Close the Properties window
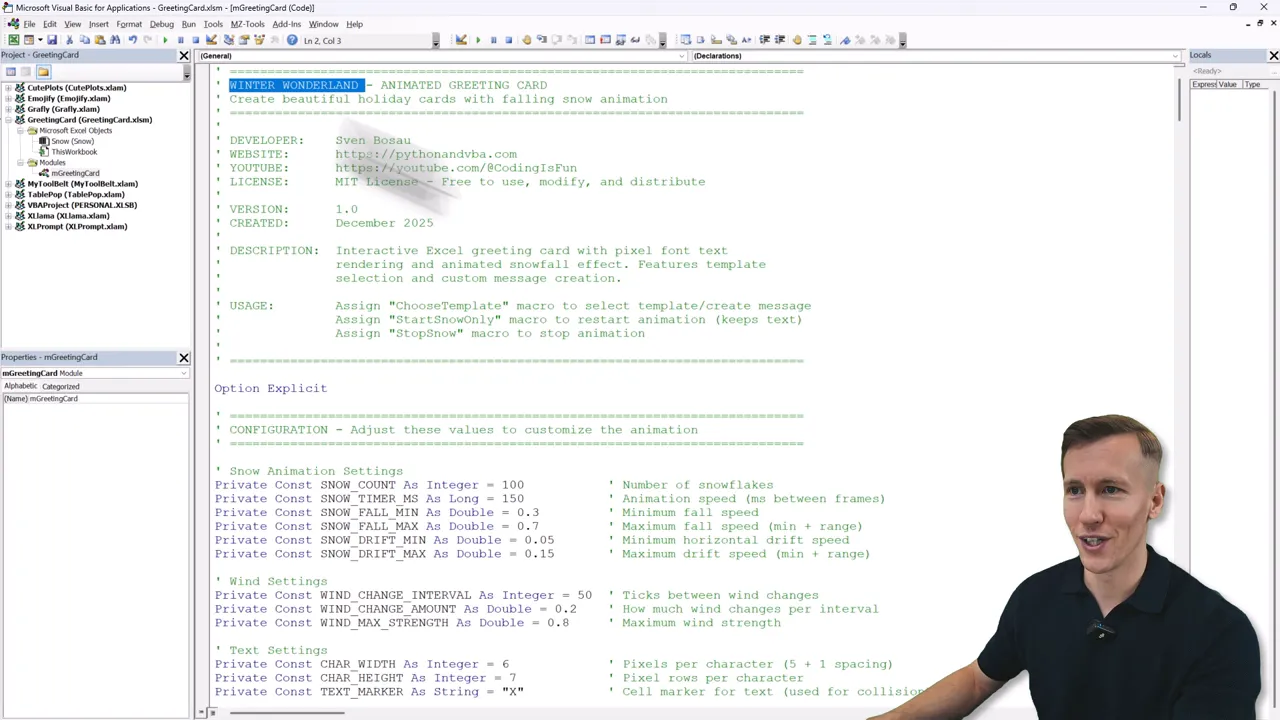 (x=184, y=357)
